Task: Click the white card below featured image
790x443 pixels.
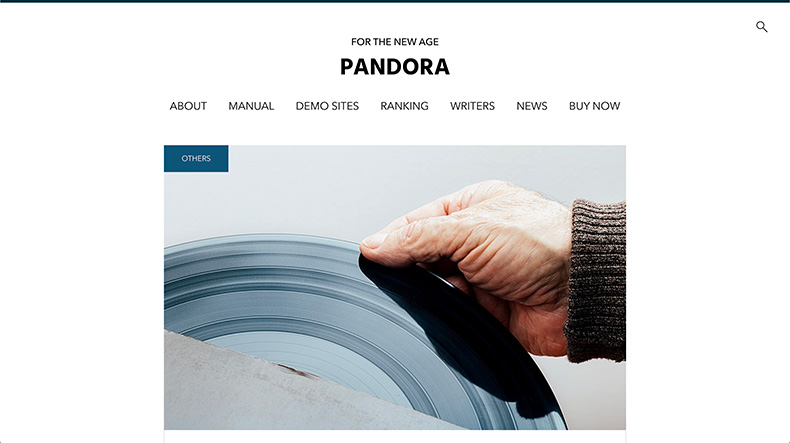Action: [394, 436]
